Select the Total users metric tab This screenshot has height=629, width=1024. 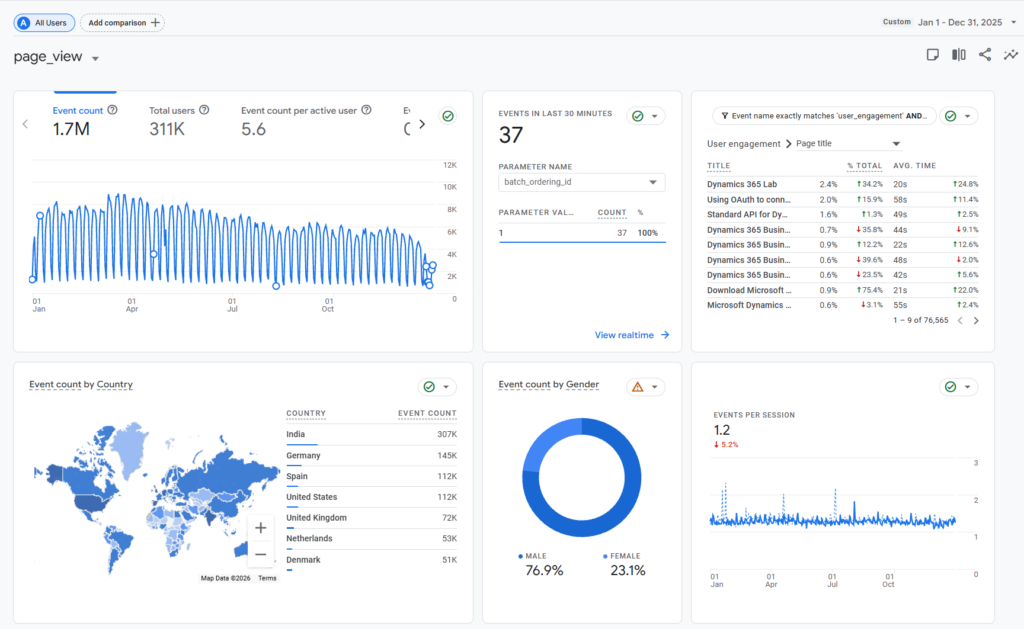tap(172, 110)
